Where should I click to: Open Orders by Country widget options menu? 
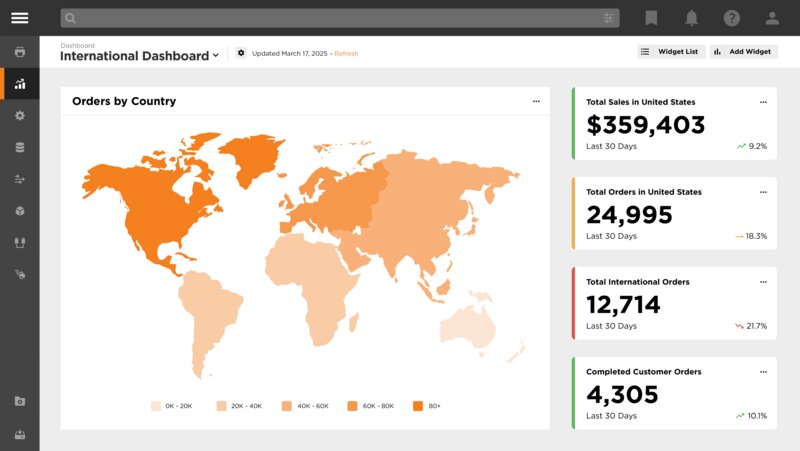coord(536,101)
